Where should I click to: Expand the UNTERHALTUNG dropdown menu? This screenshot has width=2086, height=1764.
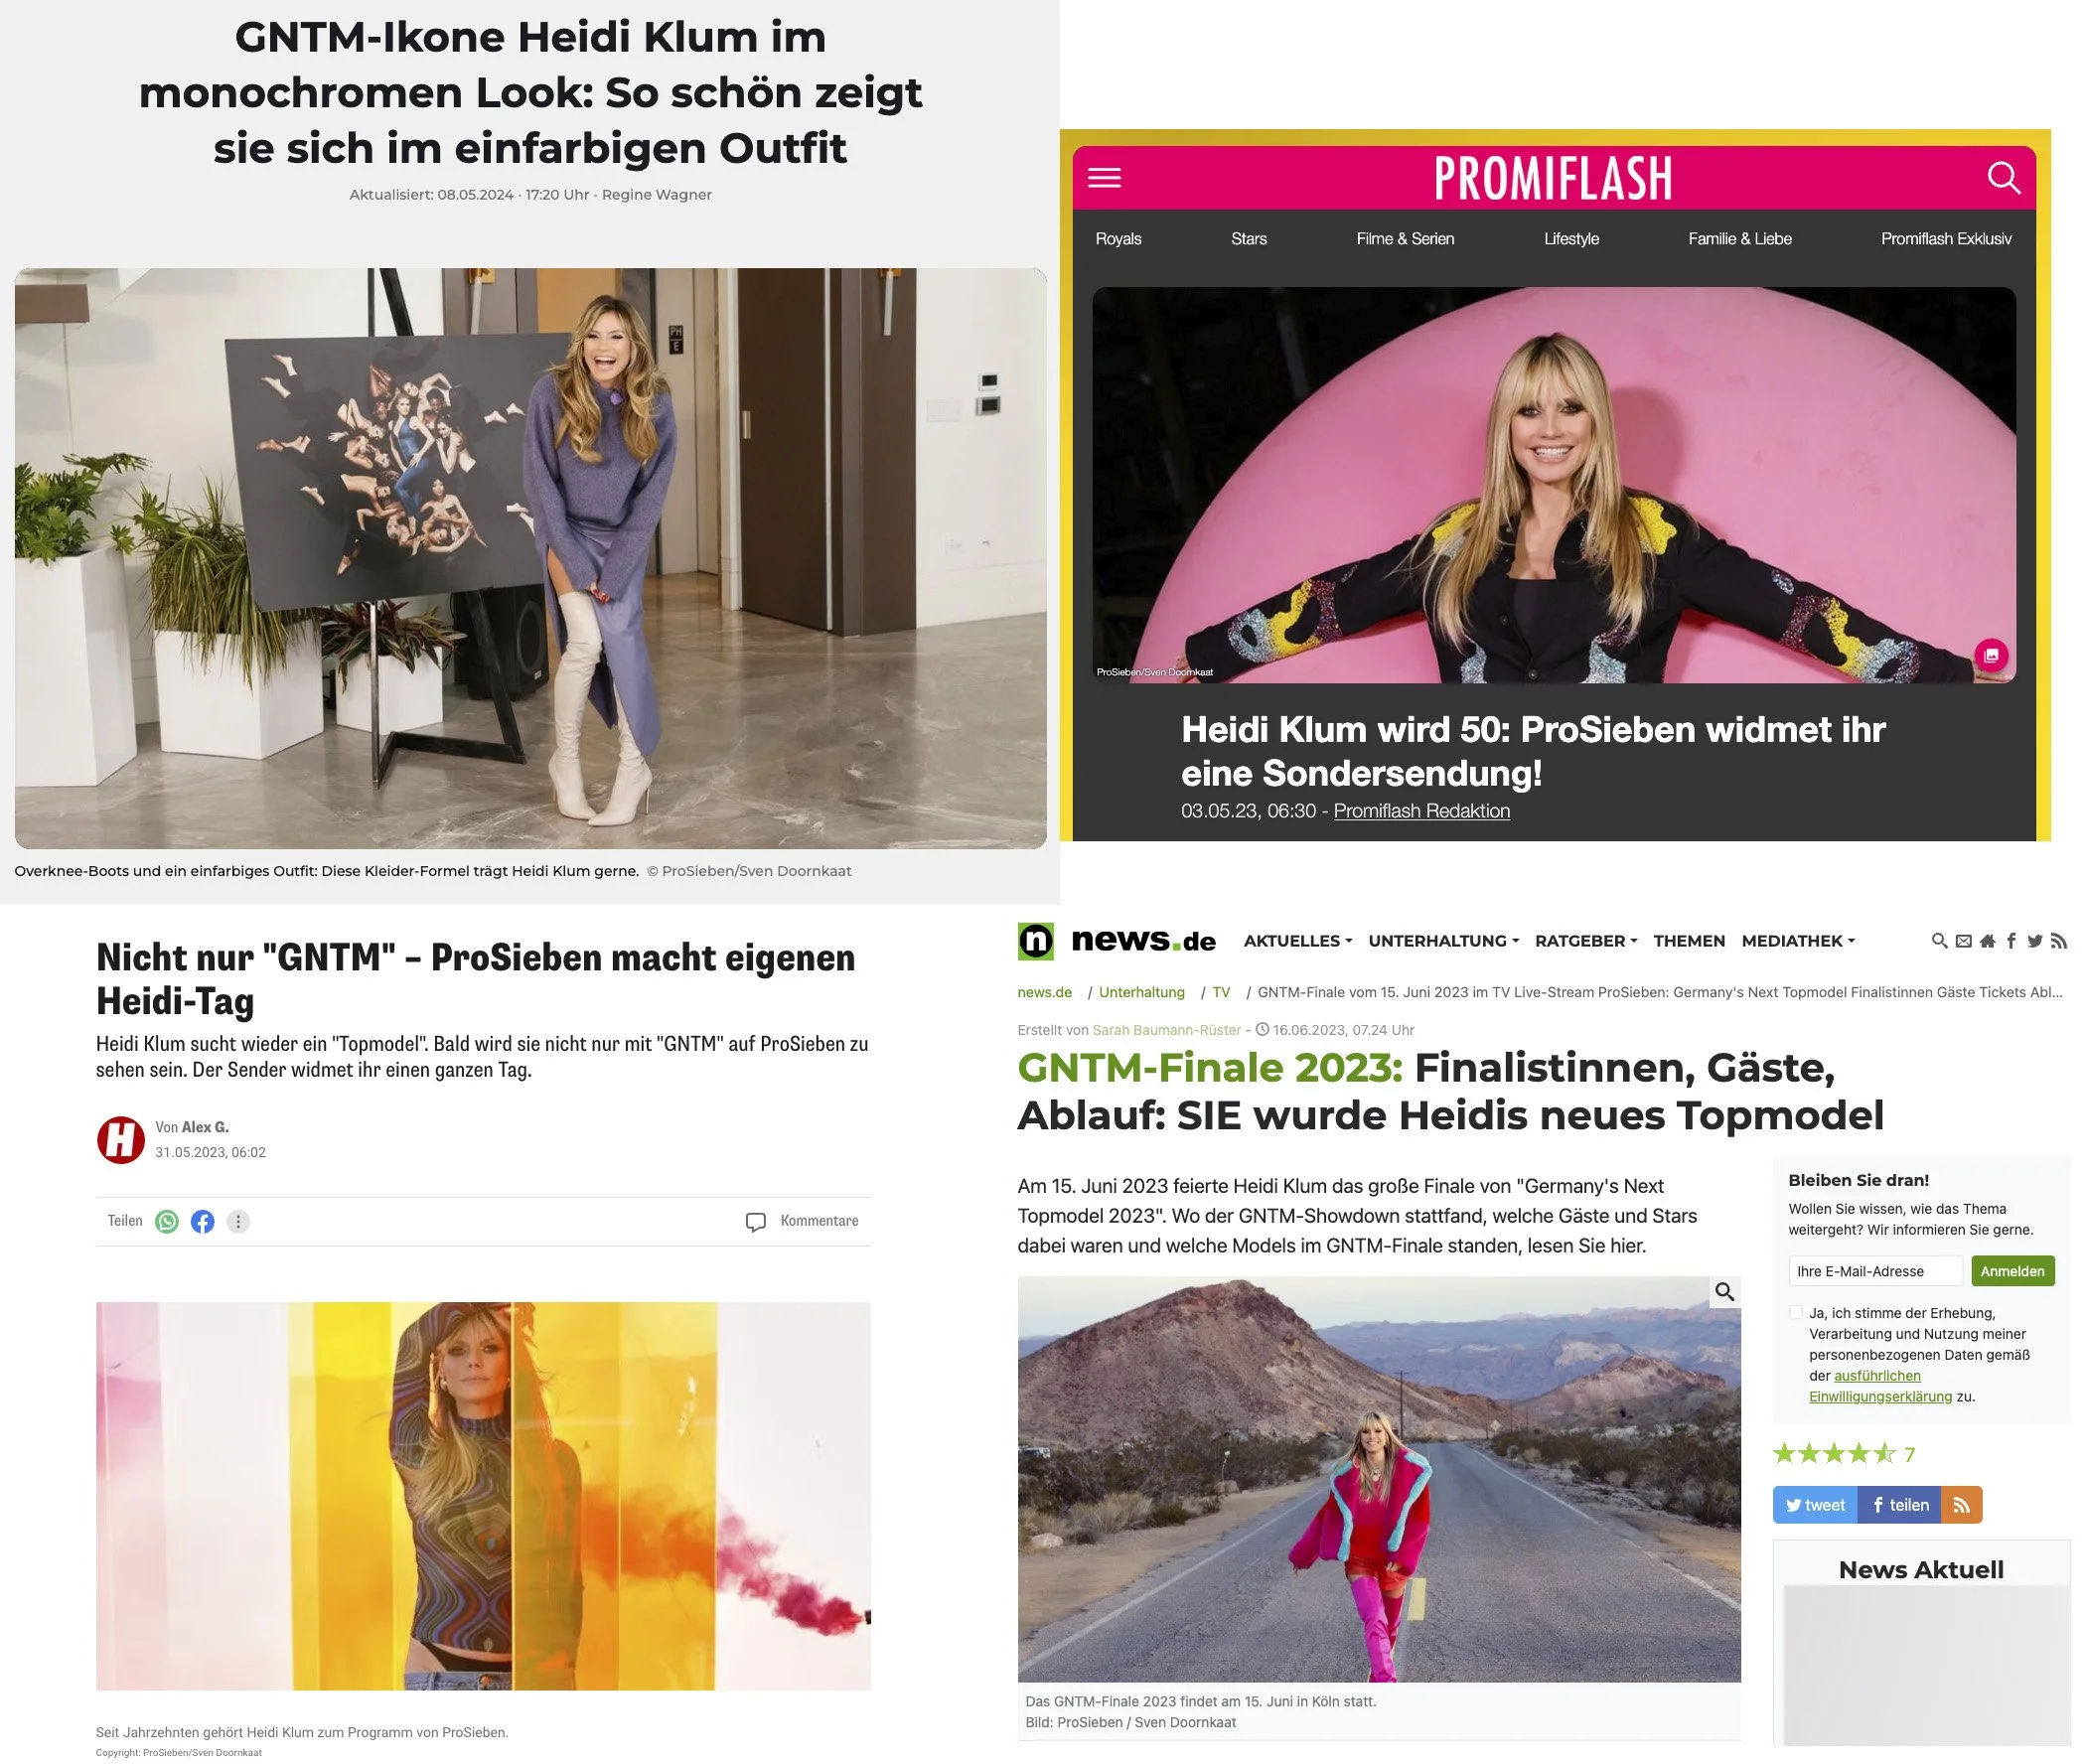1443,941
